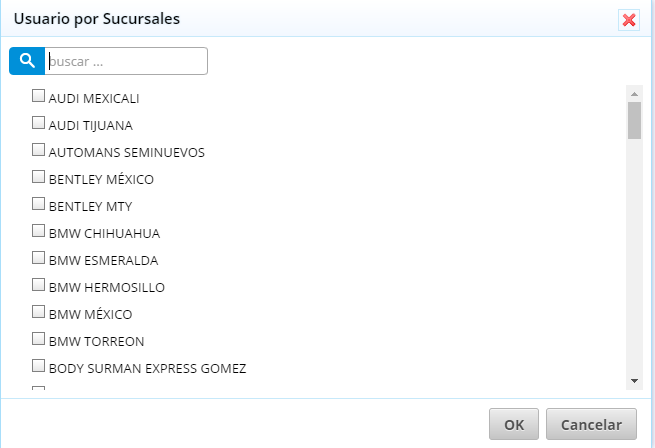
Task: Focus the buscar search input field
Action: (126, 61)
